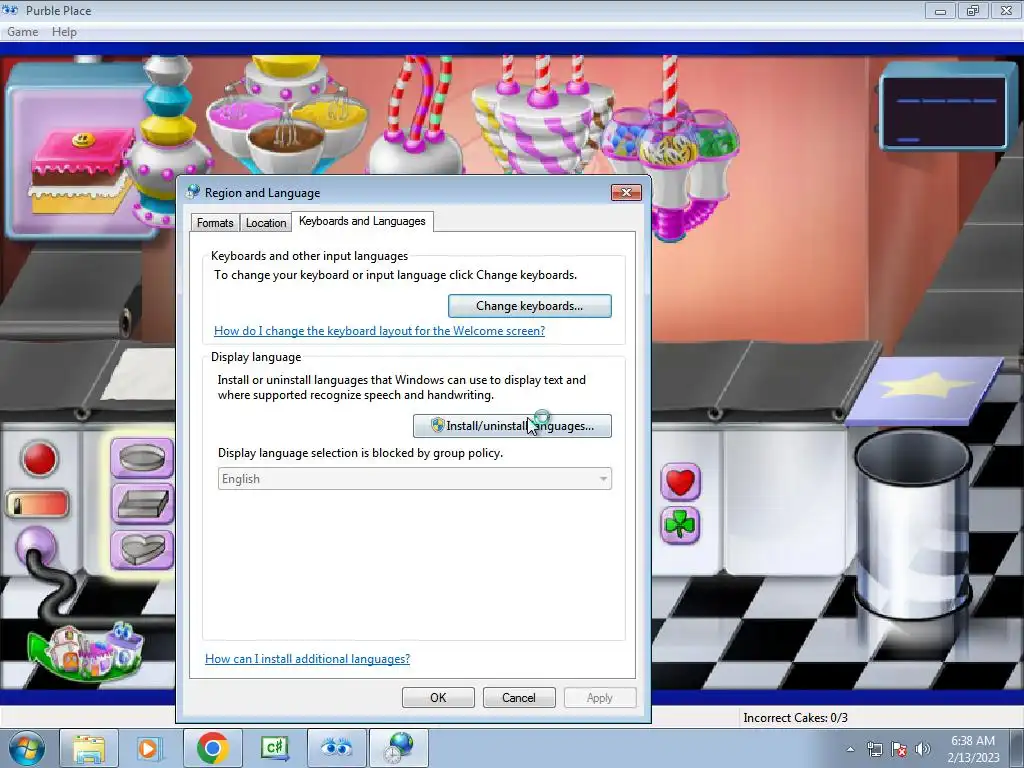Switch to Purble Place taskbar button
Viewport: 1024px width, 768px height.
(336, 748)
